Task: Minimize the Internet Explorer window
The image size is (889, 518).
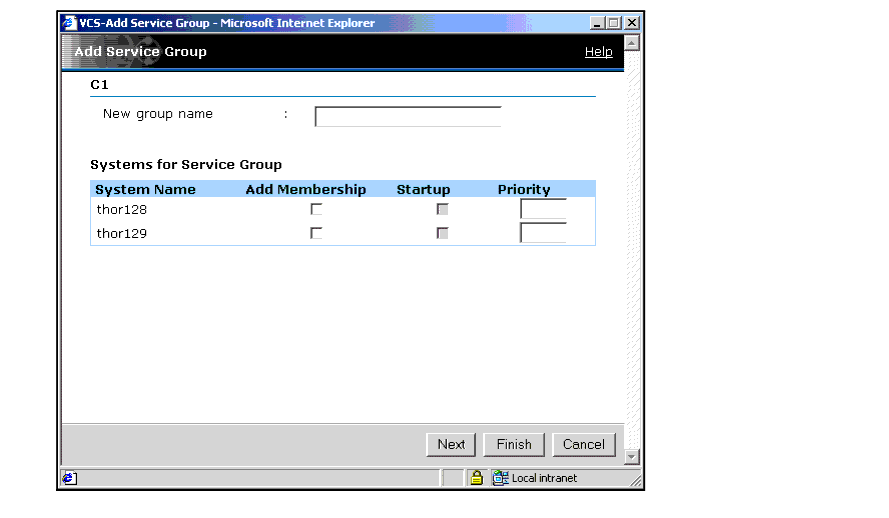Action: 599,23
